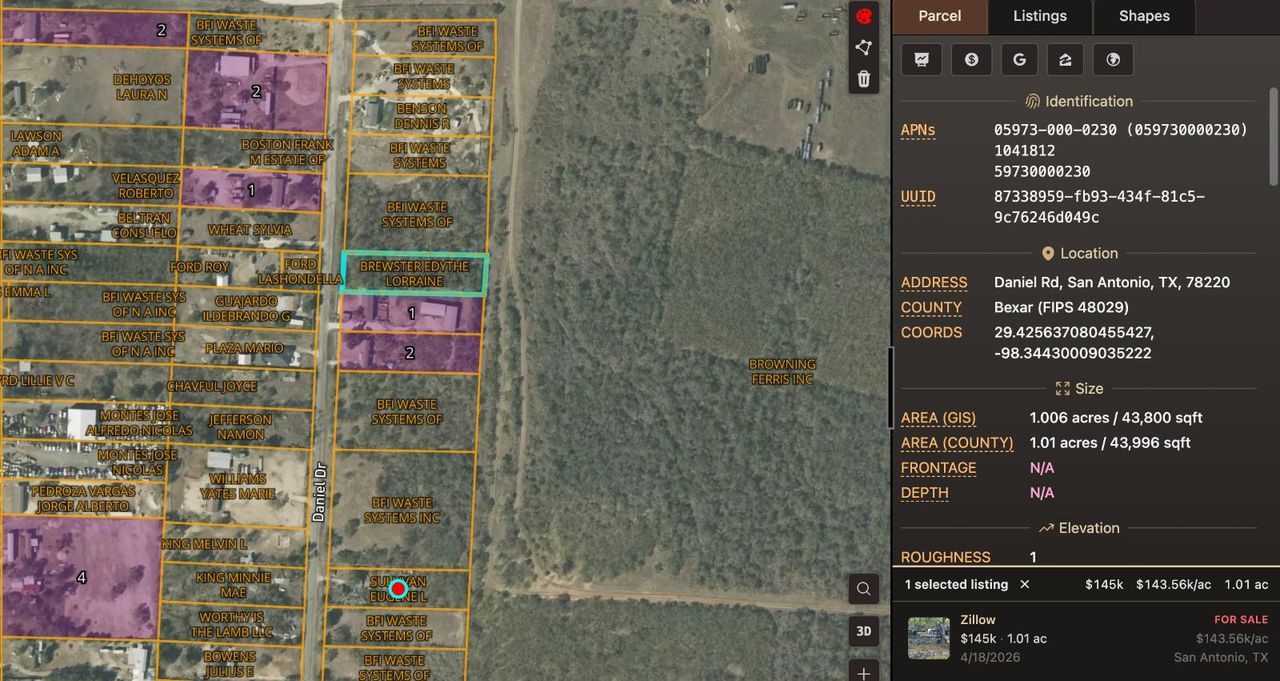Select the King Melvin L parcel
Screen dimensions: 1280x681
point(204,543)
